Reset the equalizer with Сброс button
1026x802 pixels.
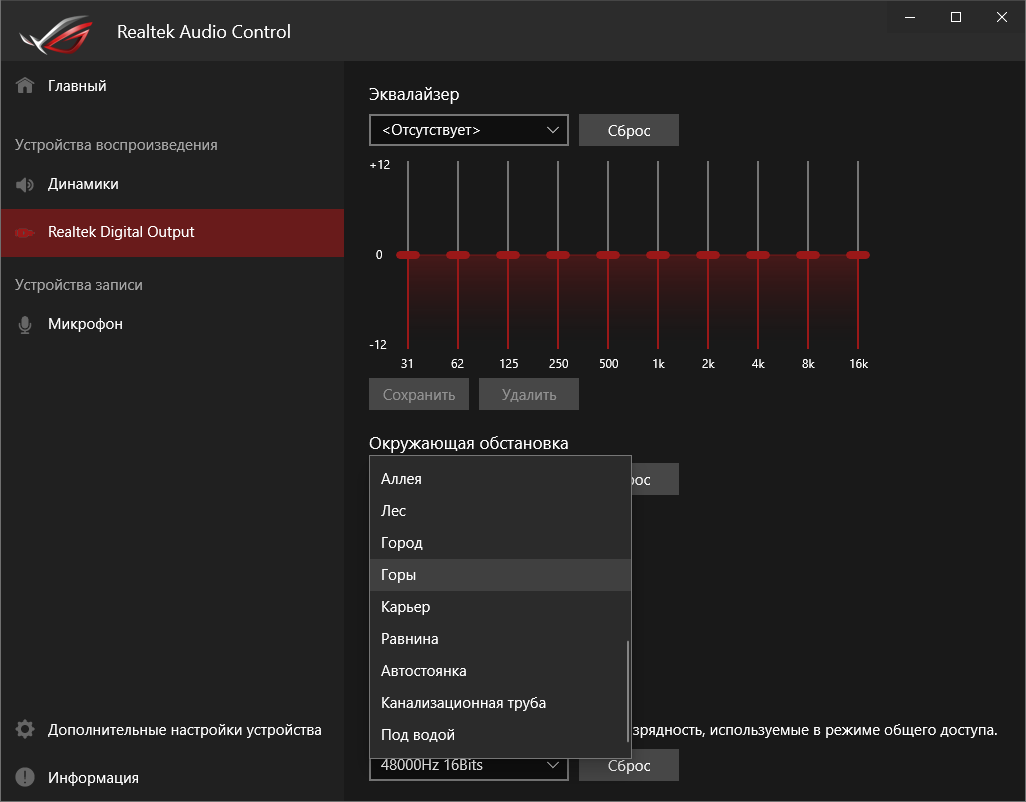[629, 130]
